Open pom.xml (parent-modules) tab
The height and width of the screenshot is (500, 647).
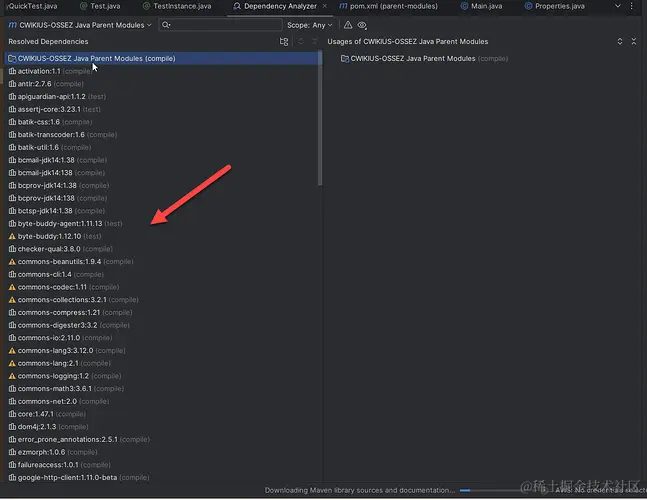click(389, 6)
